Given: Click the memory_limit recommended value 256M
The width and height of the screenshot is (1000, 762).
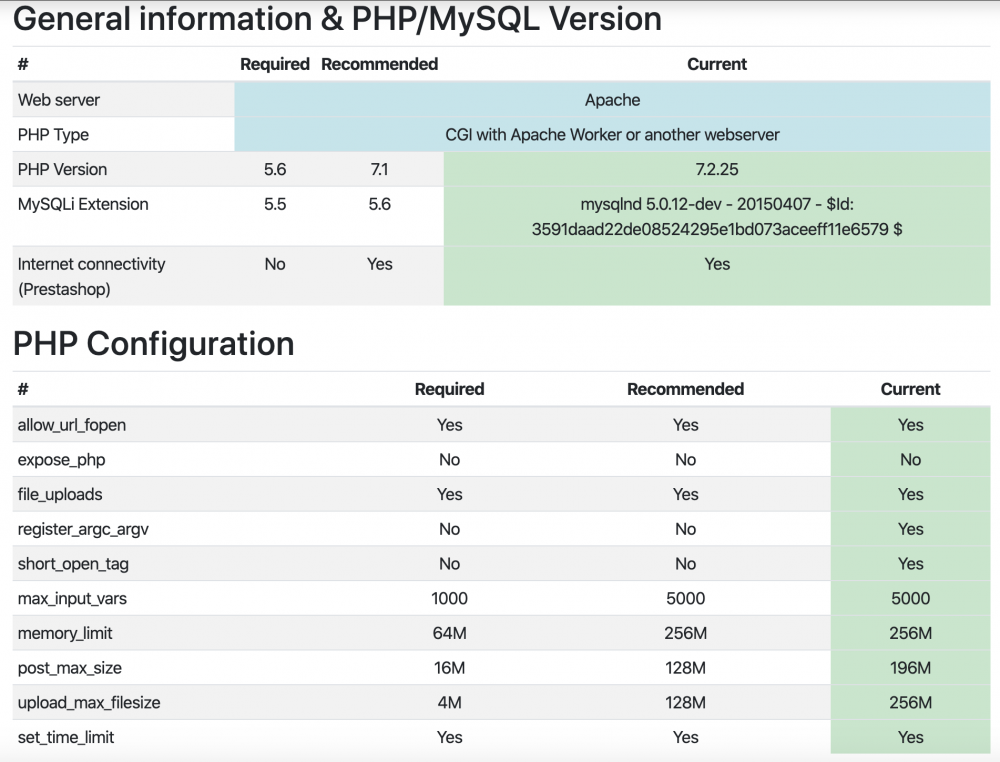Looking at the screenshot, I should [686, 633].
